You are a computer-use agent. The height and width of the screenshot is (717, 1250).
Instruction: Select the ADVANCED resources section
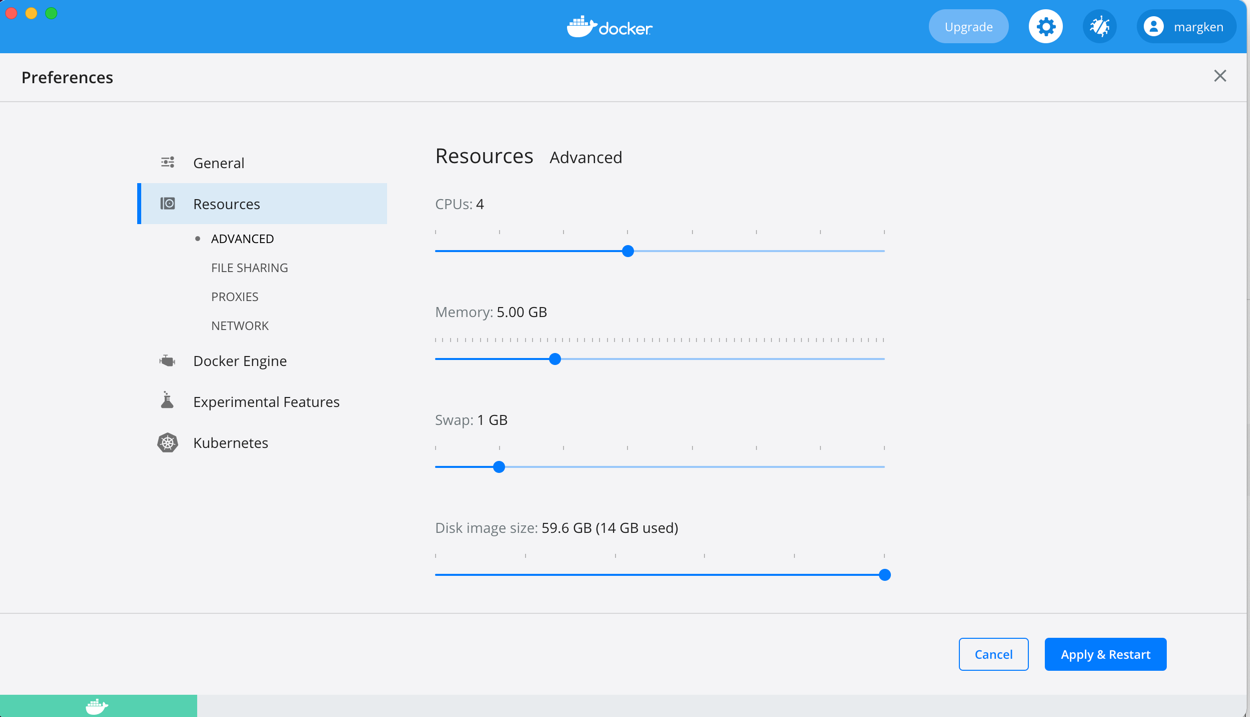click(x=241, y=238)
